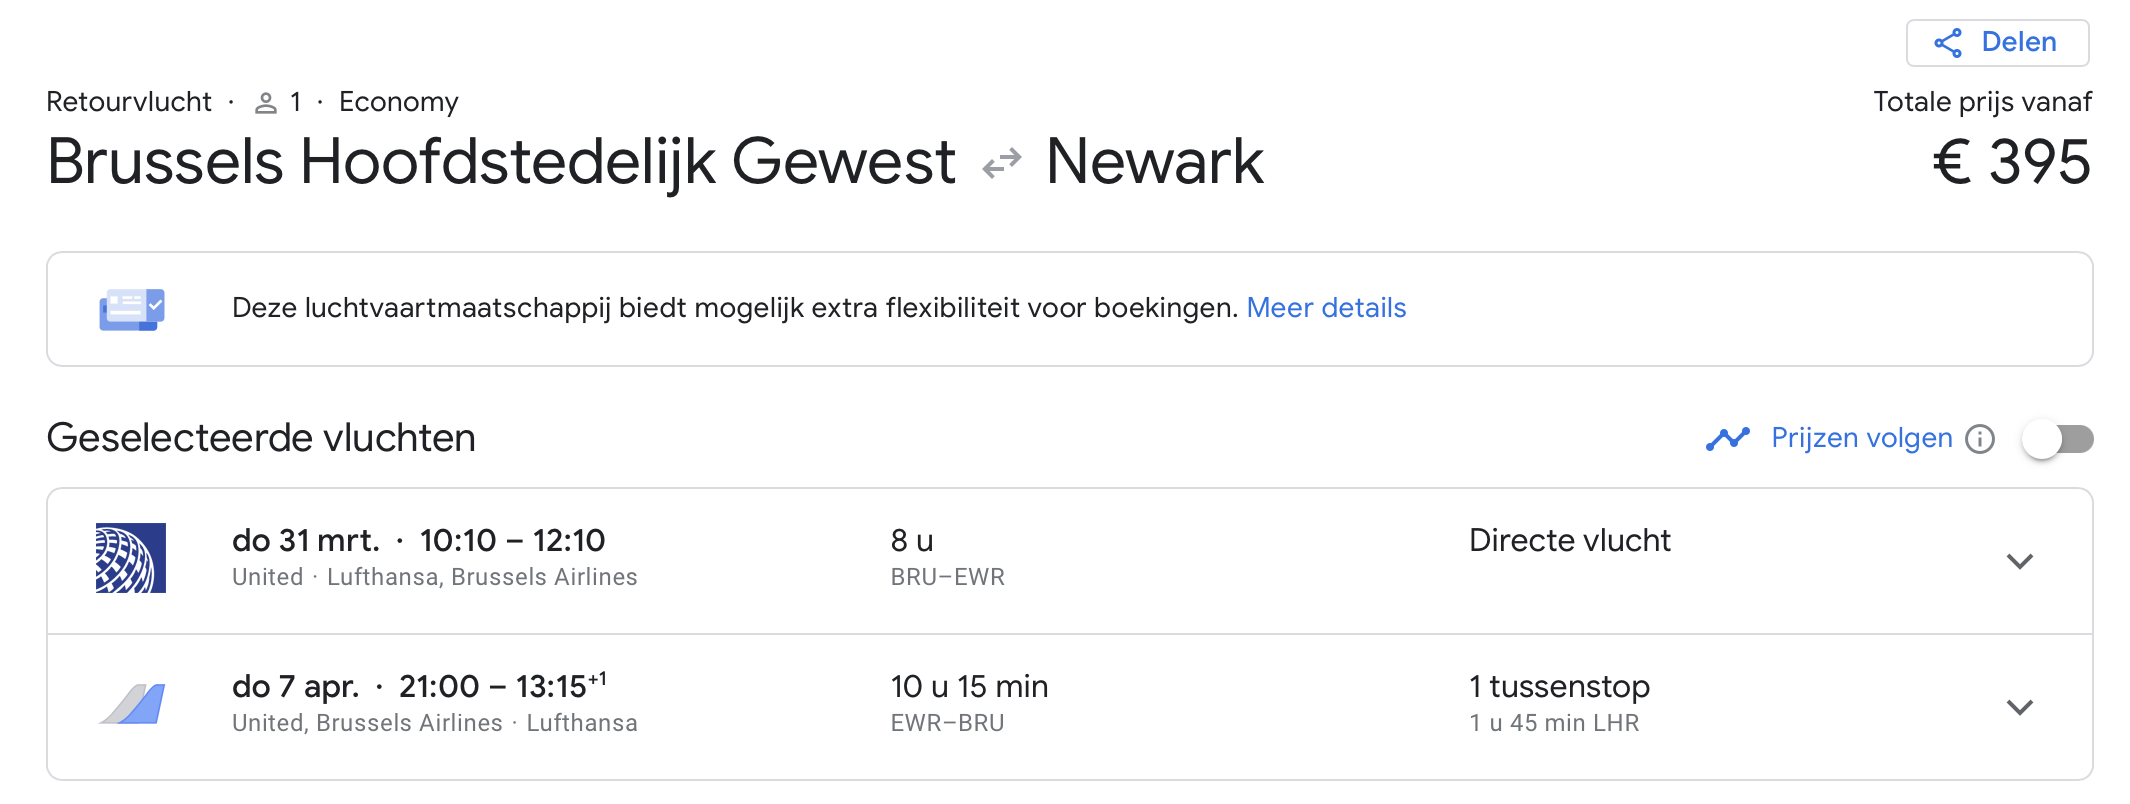Open the Prijzen volgen info icon

tap(1979, 439)
